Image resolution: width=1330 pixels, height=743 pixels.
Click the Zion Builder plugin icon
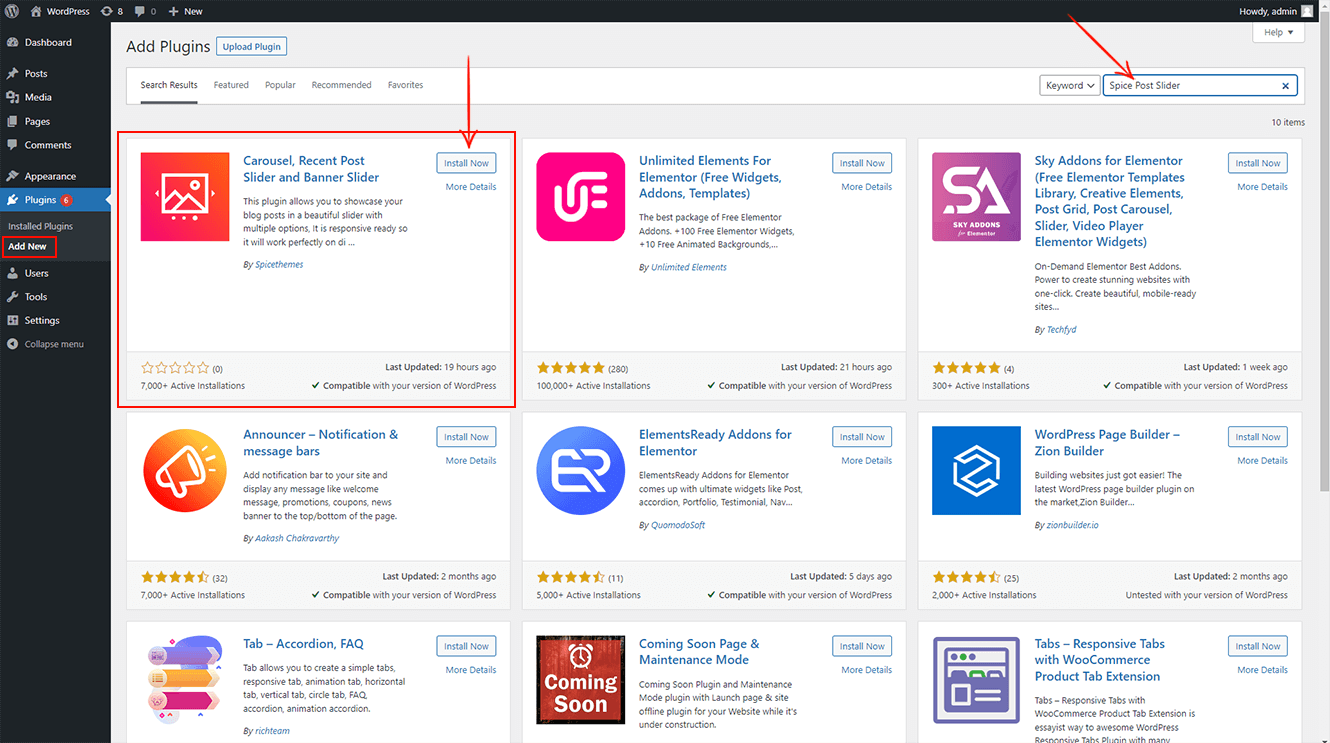click(976, 470)
